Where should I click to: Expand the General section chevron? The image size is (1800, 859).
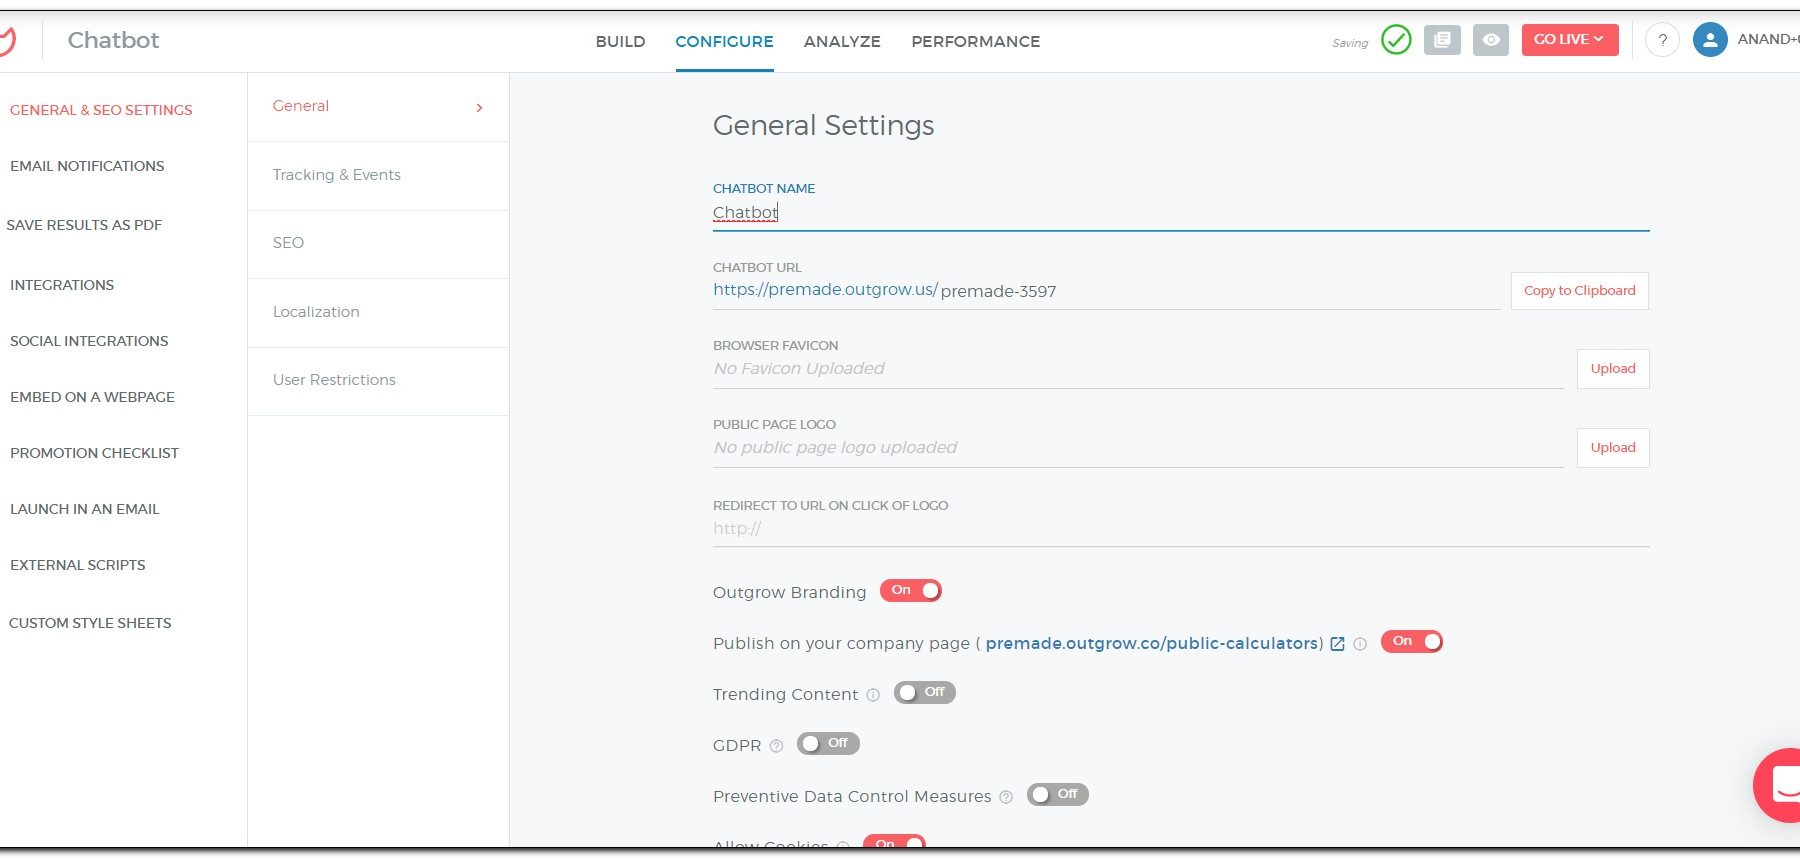[x=480, y=107]
